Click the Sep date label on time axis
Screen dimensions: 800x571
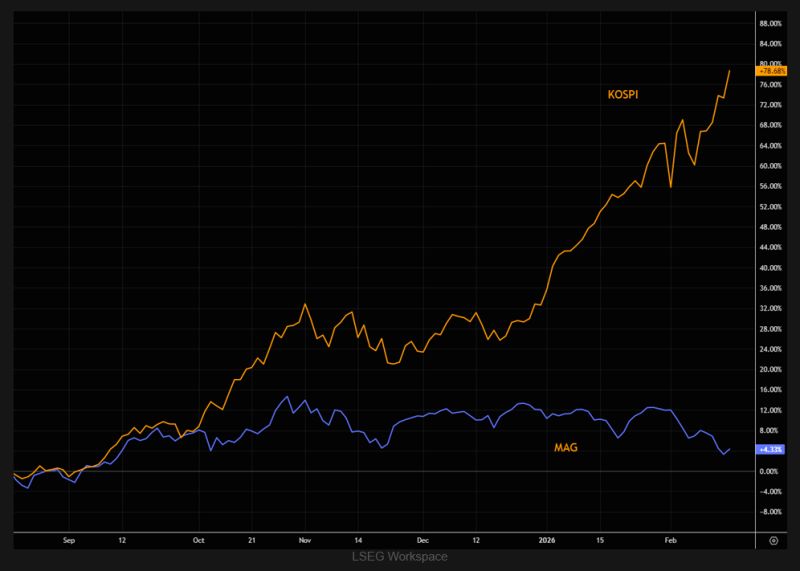(69, 540)
